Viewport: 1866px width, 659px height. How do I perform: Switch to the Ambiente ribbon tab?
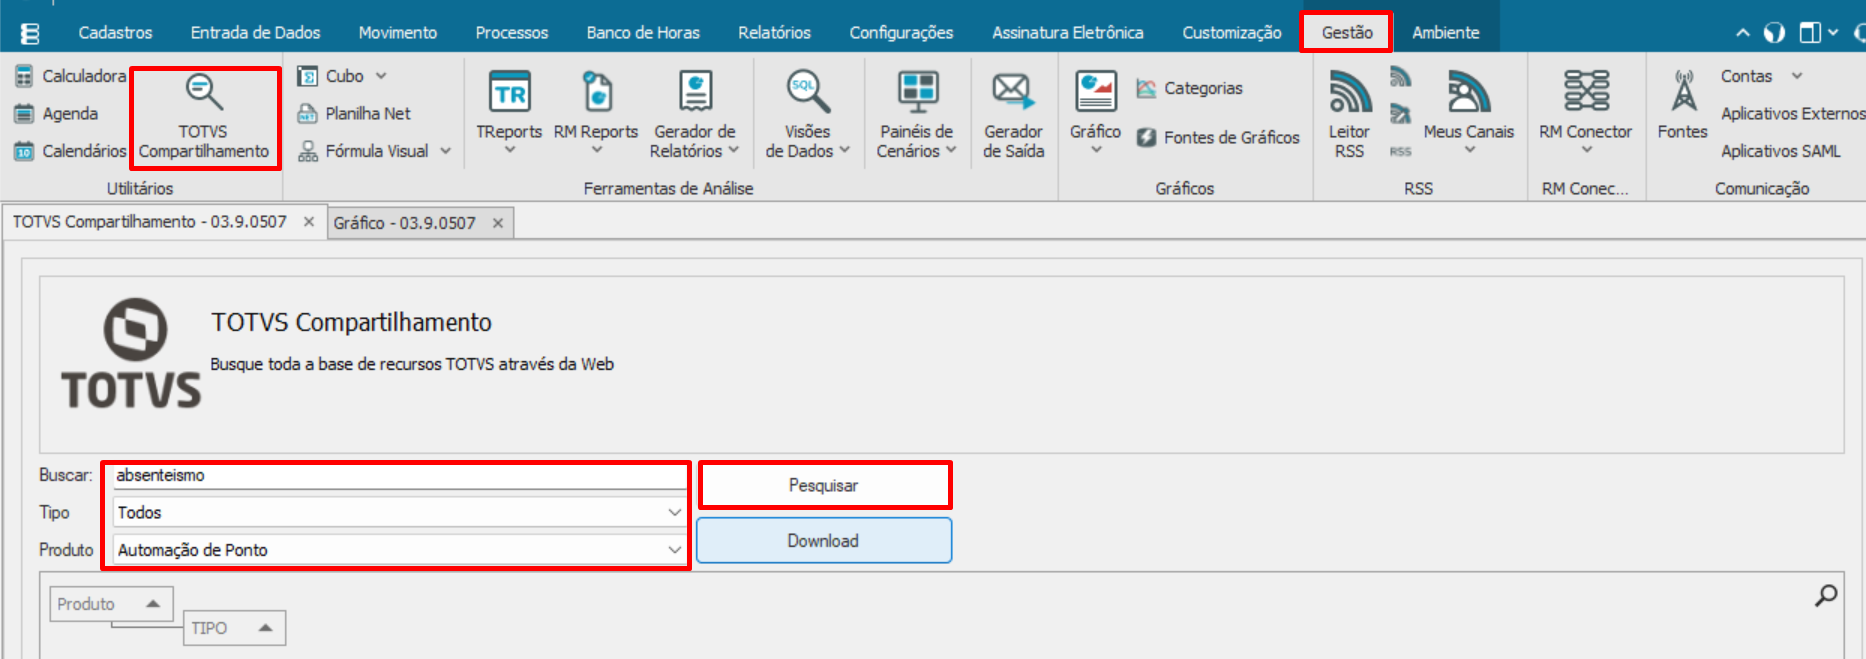pos(1446,33)
